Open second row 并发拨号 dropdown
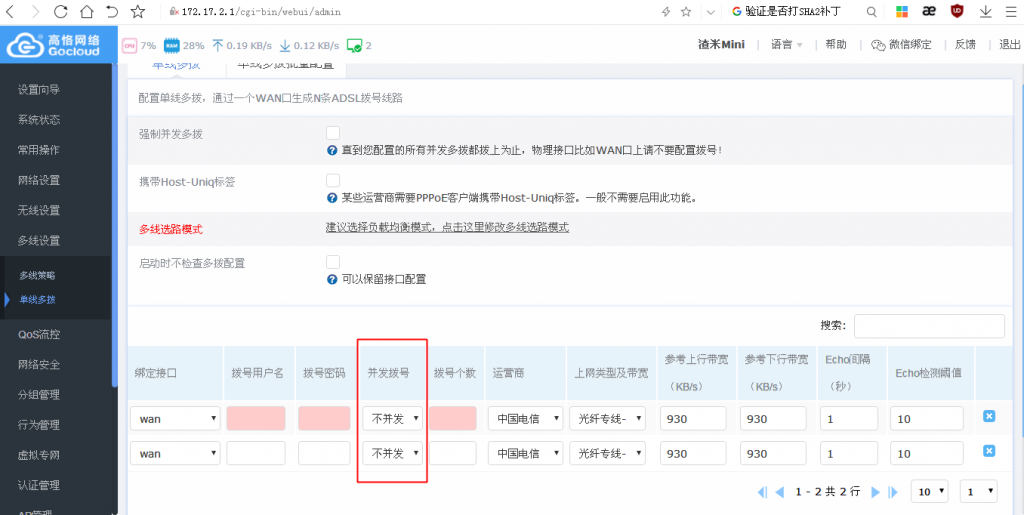Viewport: 1024px width, 515px height. (392, 453)
